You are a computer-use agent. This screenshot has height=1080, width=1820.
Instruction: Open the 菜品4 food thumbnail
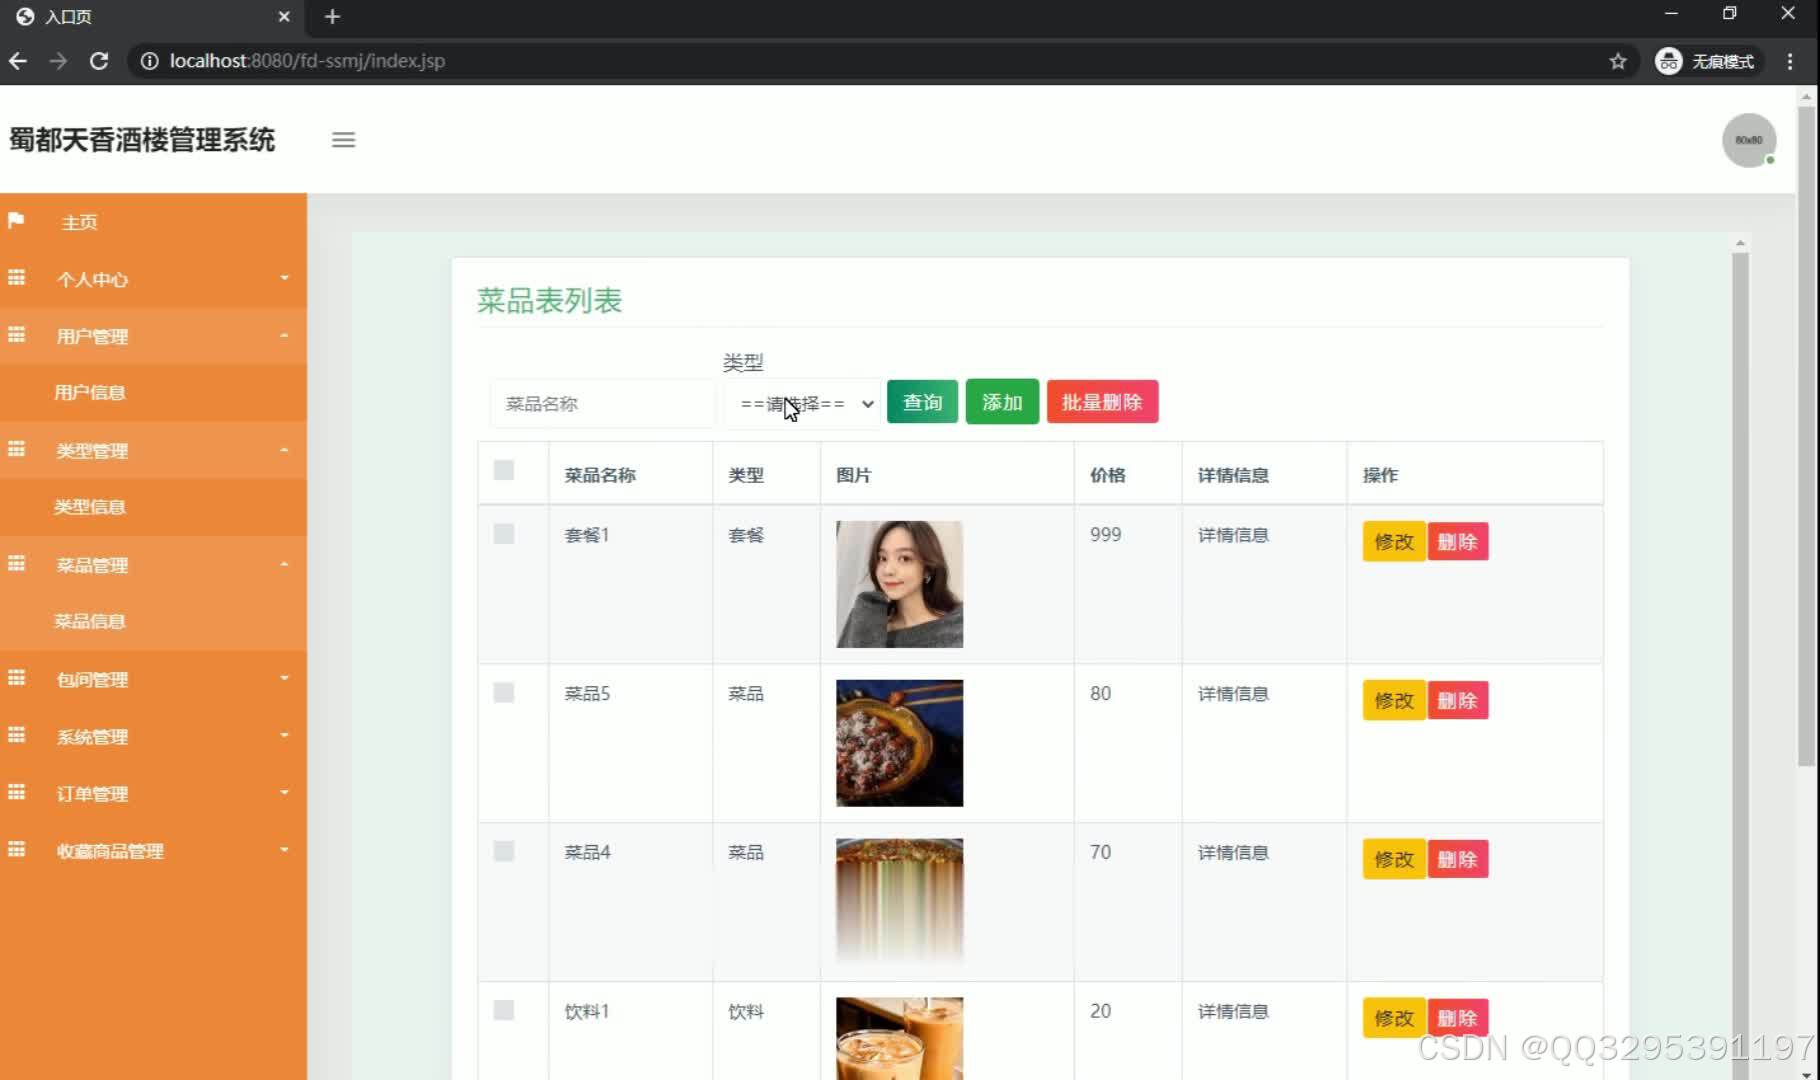coord(899,901)
